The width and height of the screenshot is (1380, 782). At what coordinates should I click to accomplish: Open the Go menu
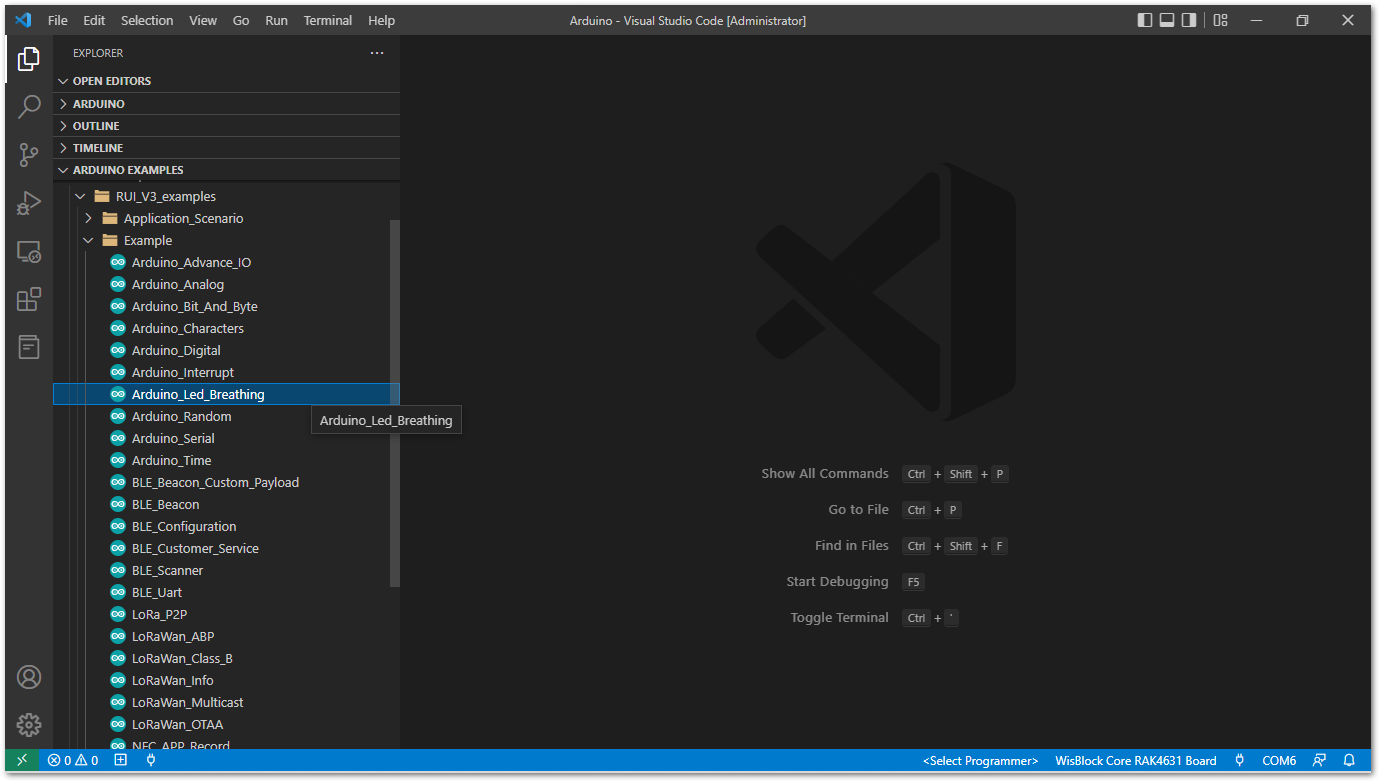click(x=241, y=20)
